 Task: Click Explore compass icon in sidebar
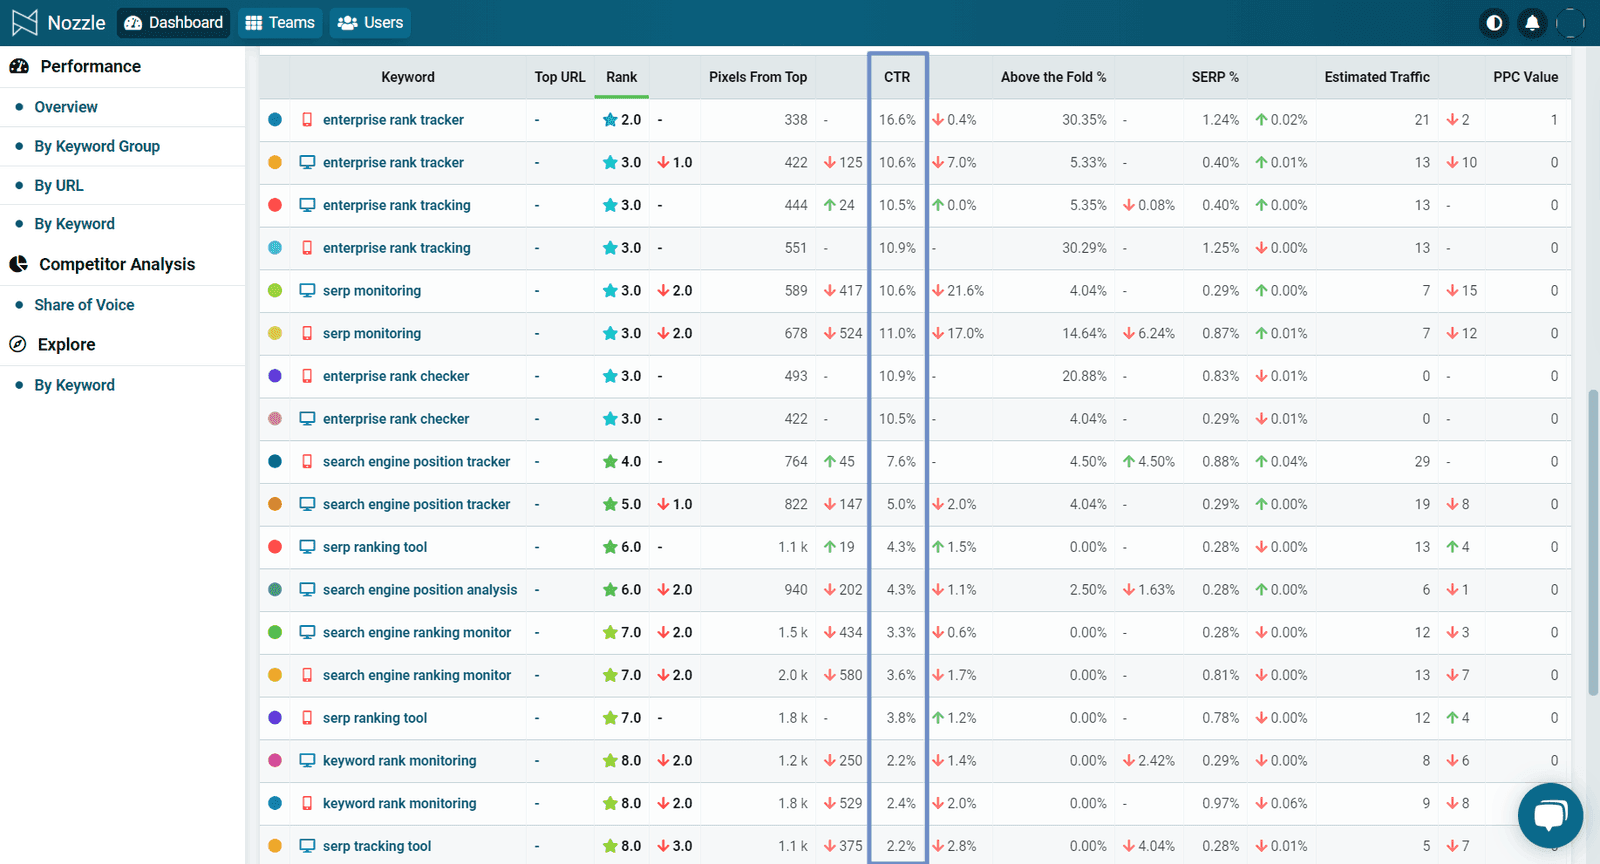pos(18,344)
